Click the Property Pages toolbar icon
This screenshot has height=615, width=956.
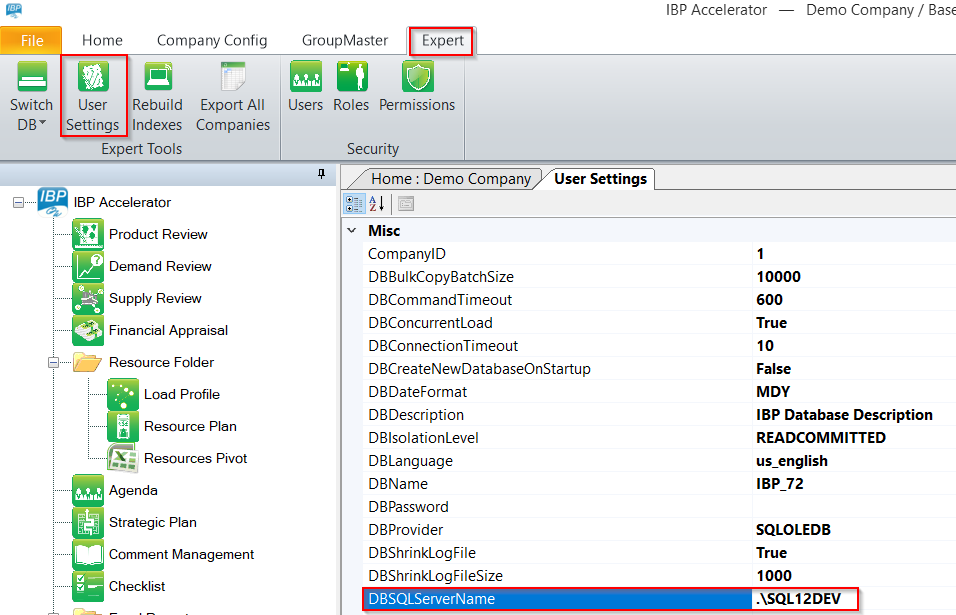click(x=406, y=204)
